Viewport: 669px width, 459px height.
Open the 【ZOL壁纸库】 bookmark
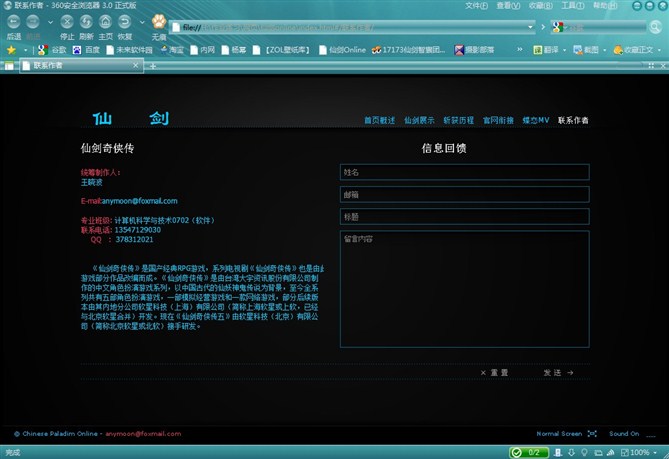coord(282,50)
